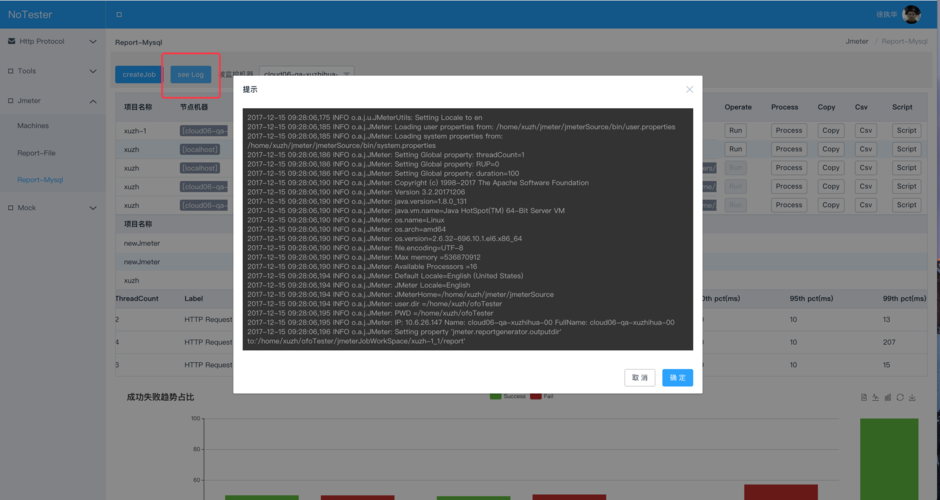940x500 pixels.
Task: Click cloud06-qa node tag in xuzh-1 row
Action: (x=204, y=131)
